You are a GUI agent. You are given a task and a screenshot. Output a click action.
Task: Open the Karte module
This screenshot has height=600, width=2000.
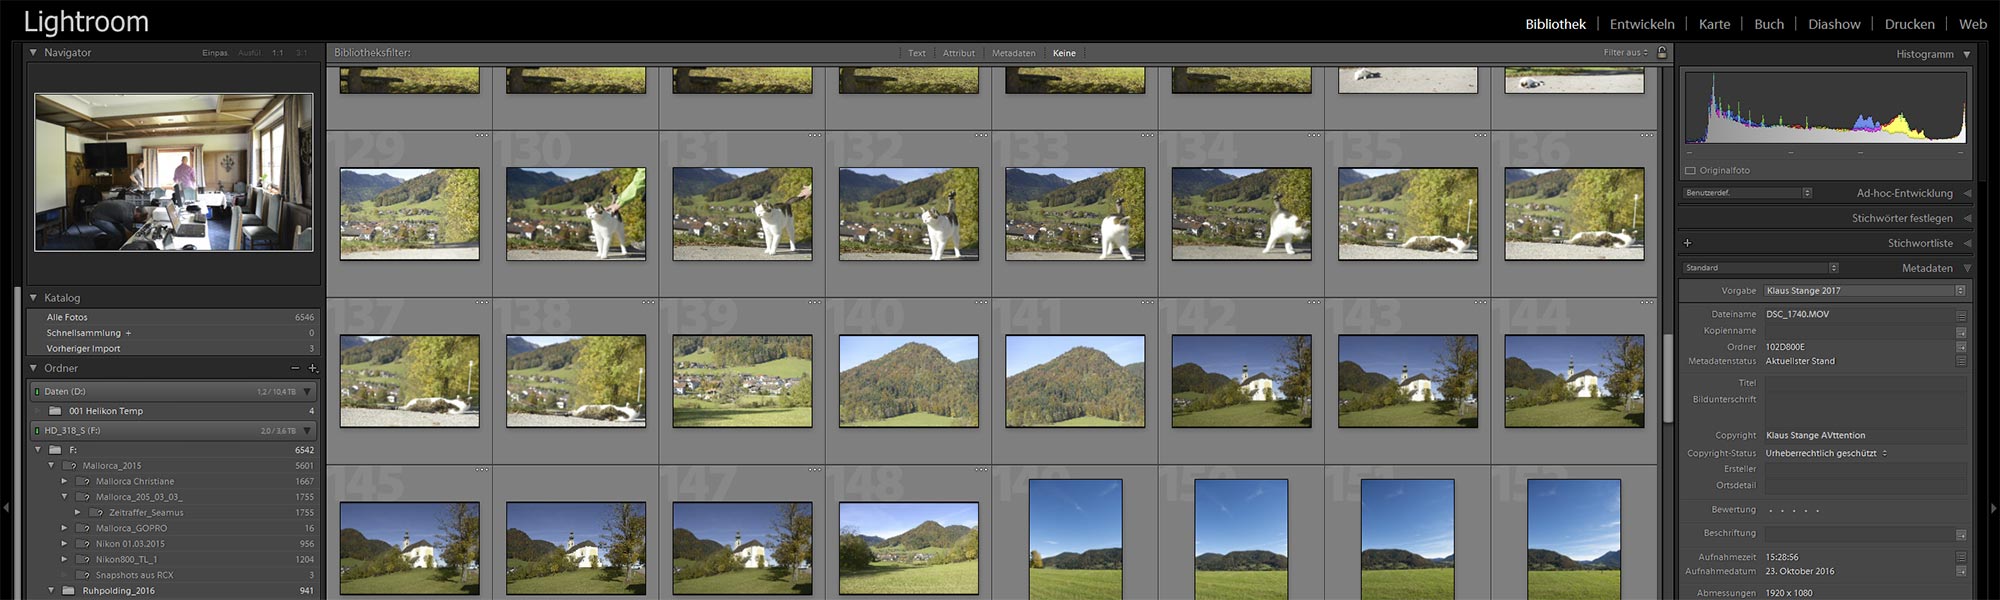click(x=1714, y=24)
